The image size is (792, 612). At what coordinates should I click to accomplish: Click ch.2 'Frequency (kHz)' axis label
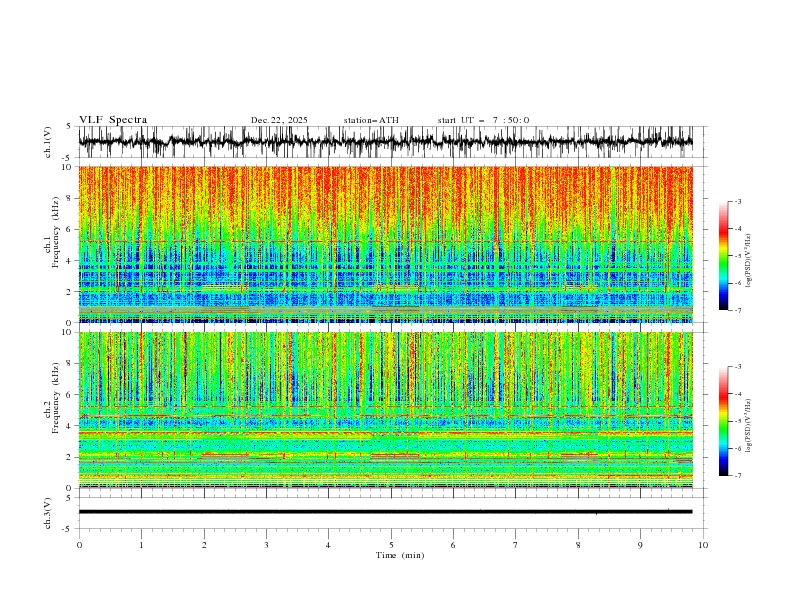tap(56, 397)
